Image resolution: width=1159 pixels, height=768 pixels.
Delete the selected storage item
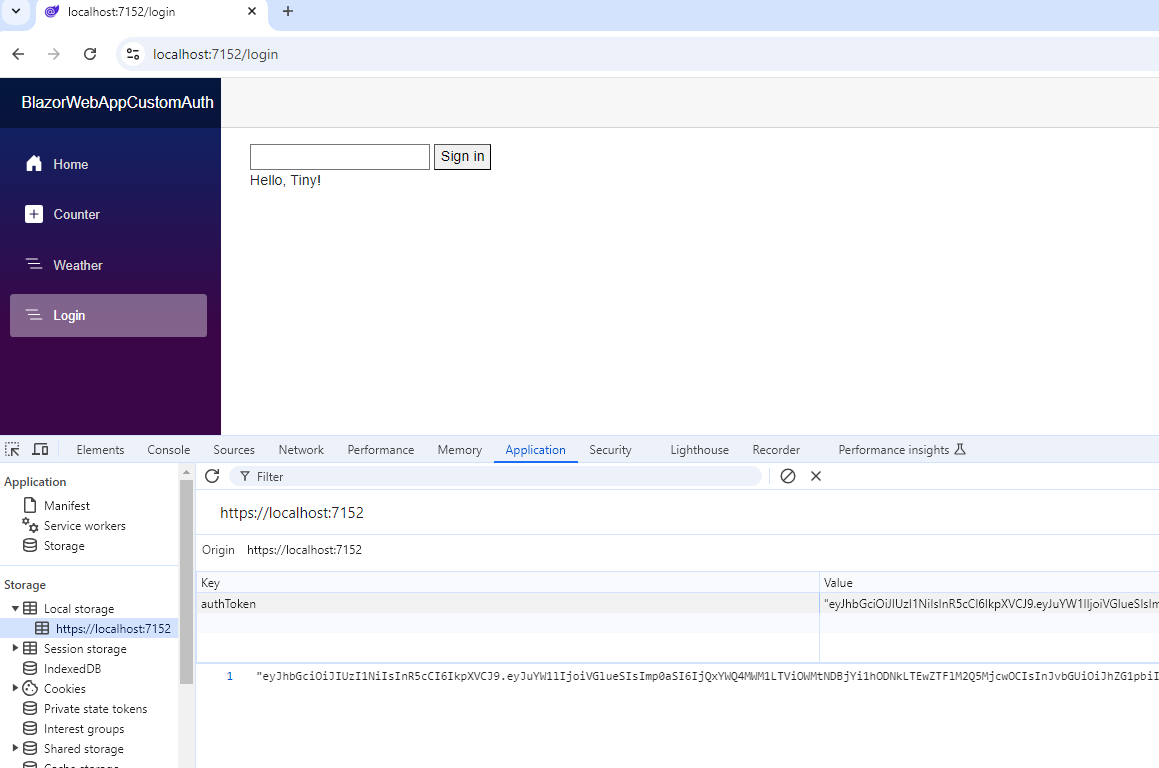816,476
